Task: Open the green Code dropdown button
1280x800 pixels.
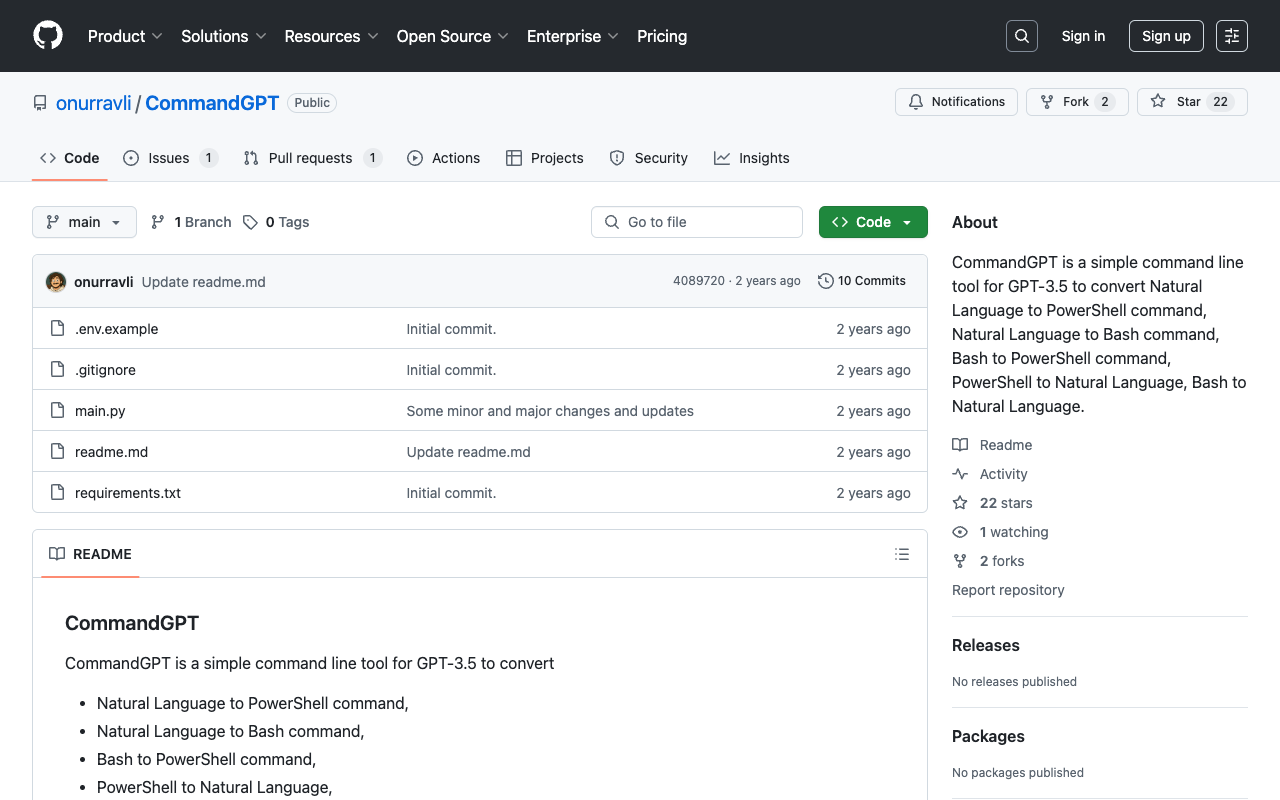Action: coord(873,222)
